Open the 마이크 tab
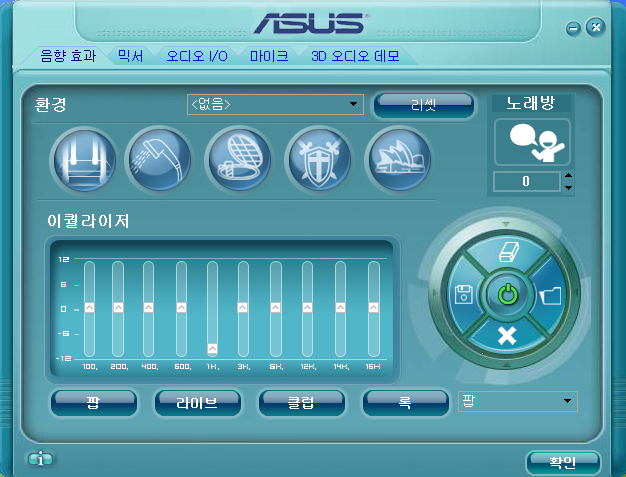The width and height of the screenshot is (626, 477). tap(269, 56)
